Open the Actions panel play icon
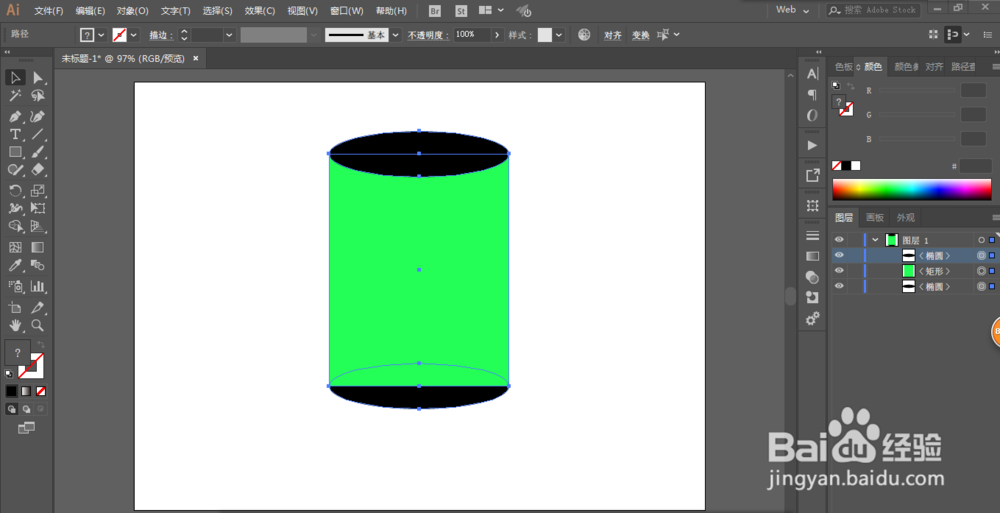This screenshot has width=1000, height=513. [812, 145]
